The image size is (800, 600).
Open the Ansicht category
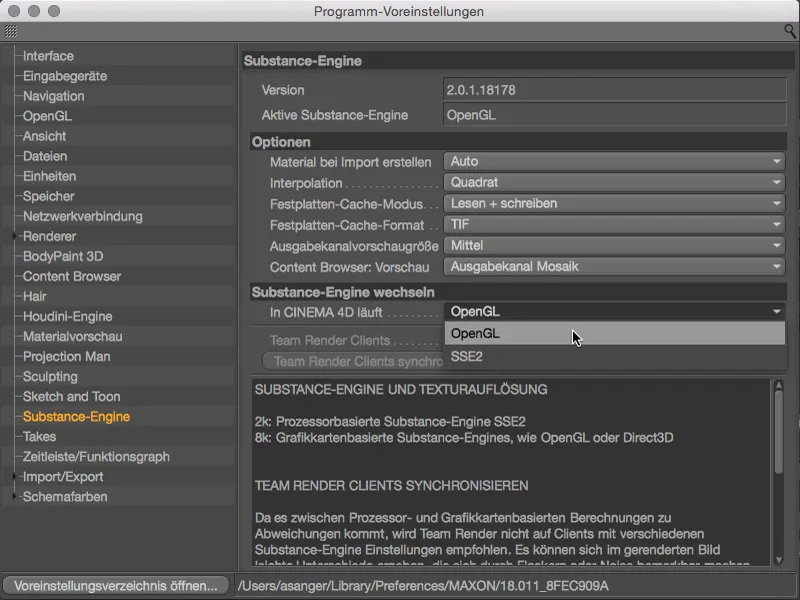click(x=44, y=136)
